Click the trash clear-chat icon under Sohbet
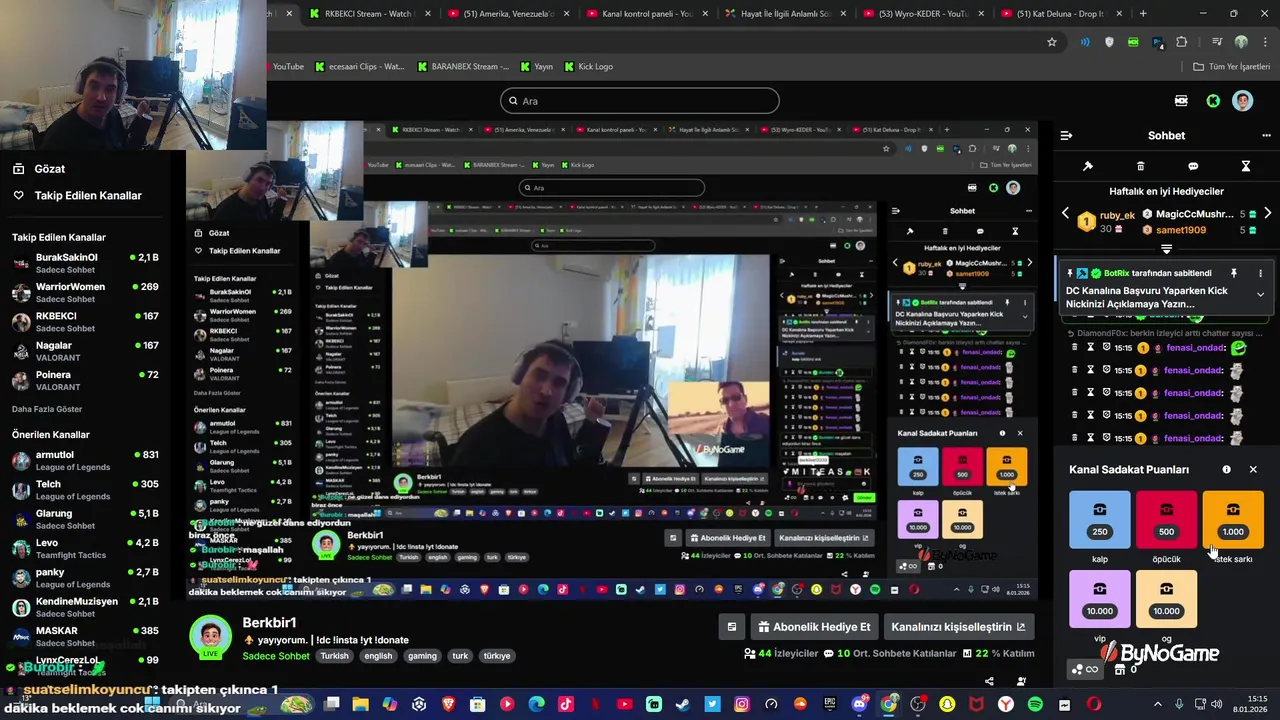Viewport: 1280px width, 720px height. [x=1141, y=166]
